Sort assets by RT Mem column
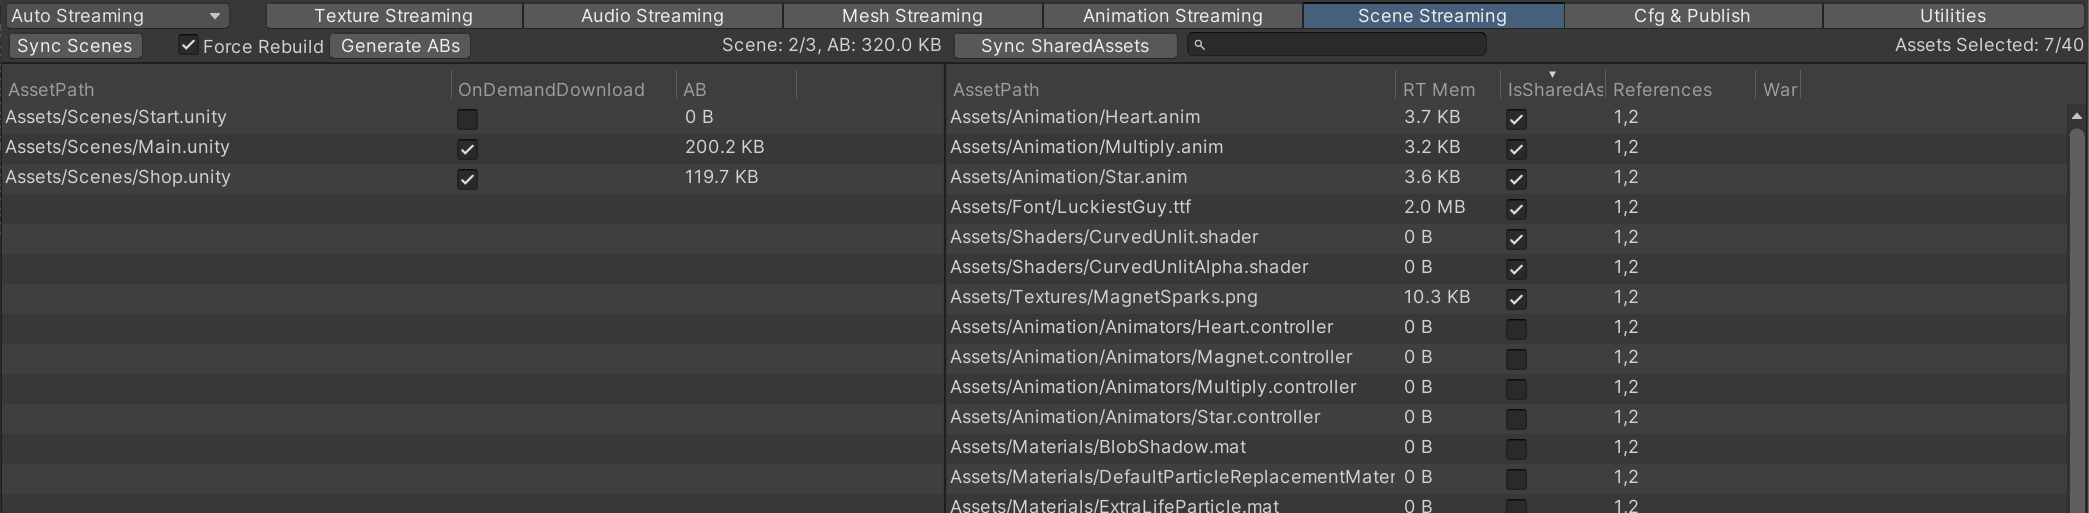The width and height of the screenshot is (2089, 513). (x=1438, y=90)
